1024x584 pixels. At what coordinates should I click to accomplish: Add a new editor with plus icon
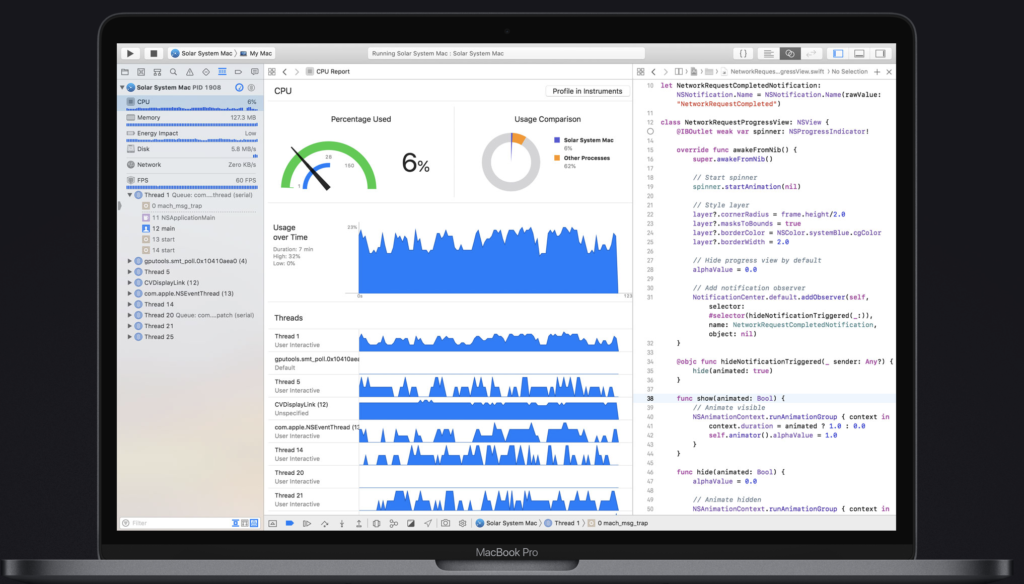[877, 72]
